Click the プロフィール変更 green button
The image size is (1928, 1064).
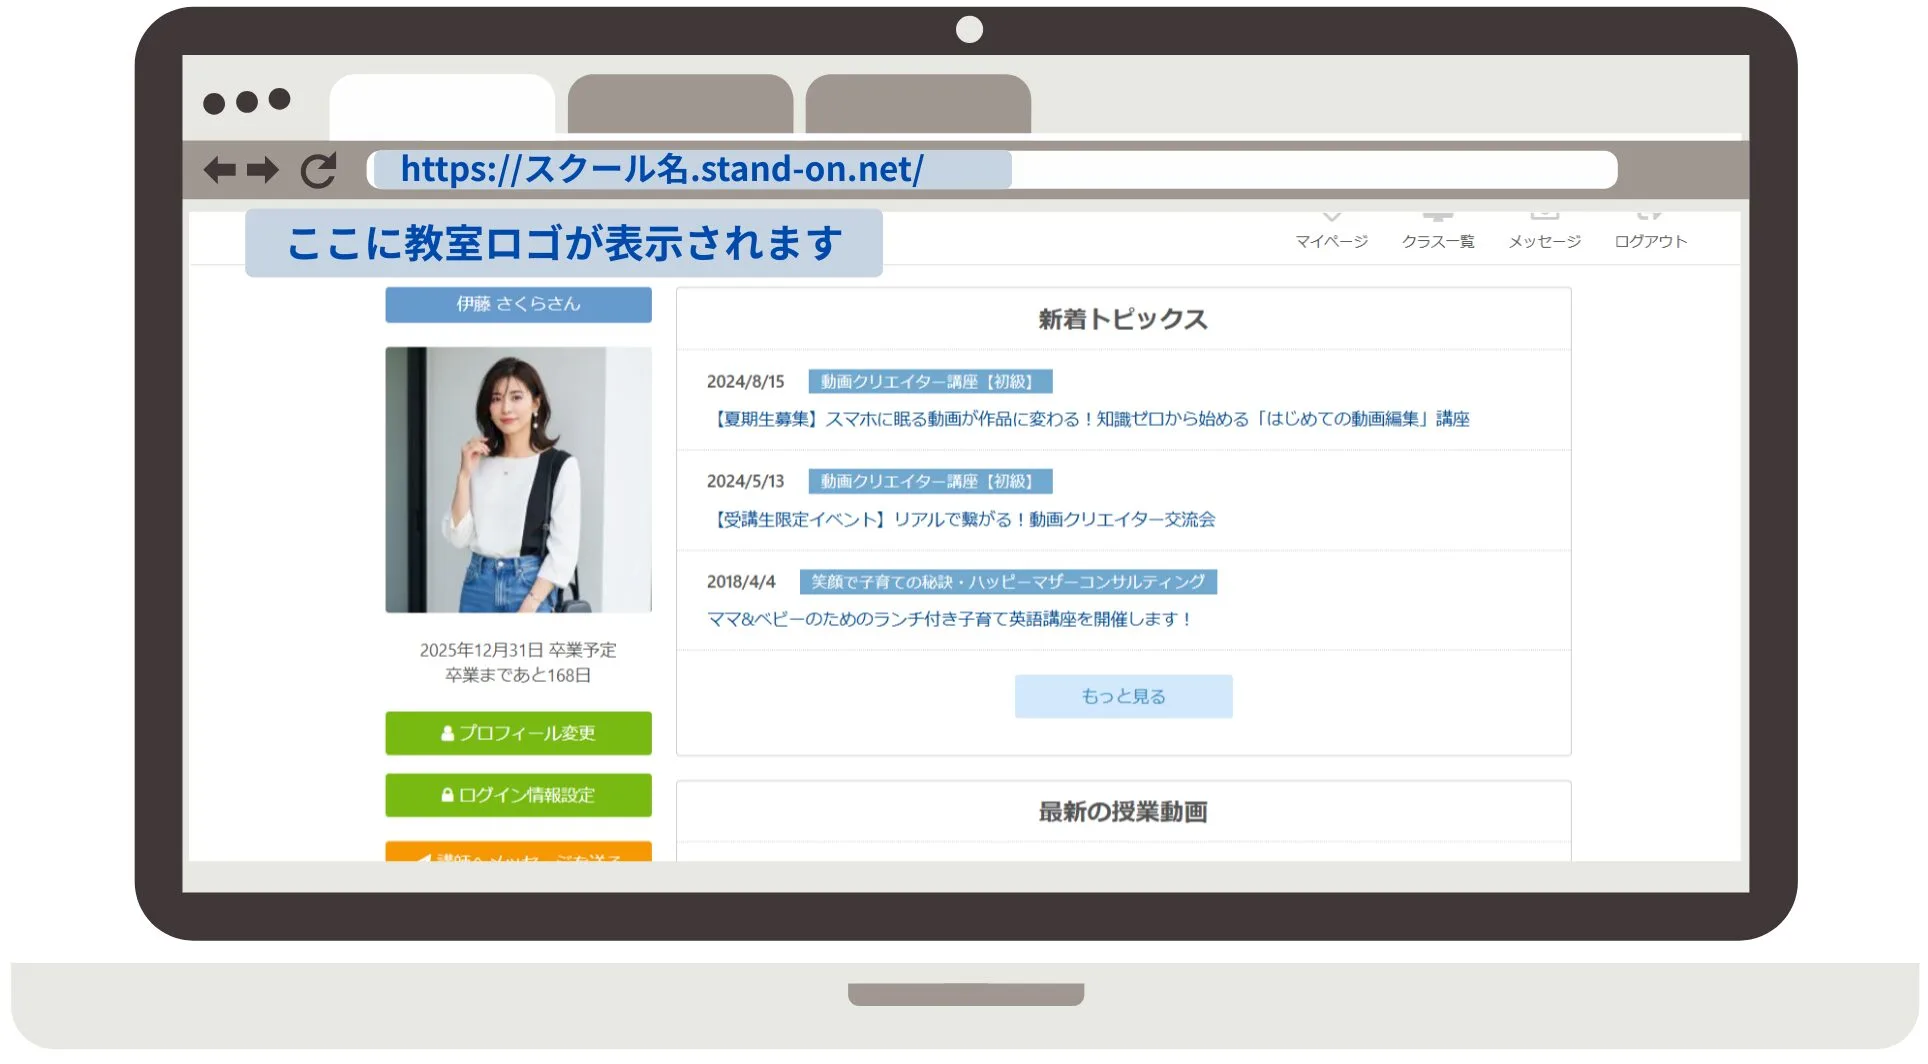pyautogui.click(x=518, y=733)
